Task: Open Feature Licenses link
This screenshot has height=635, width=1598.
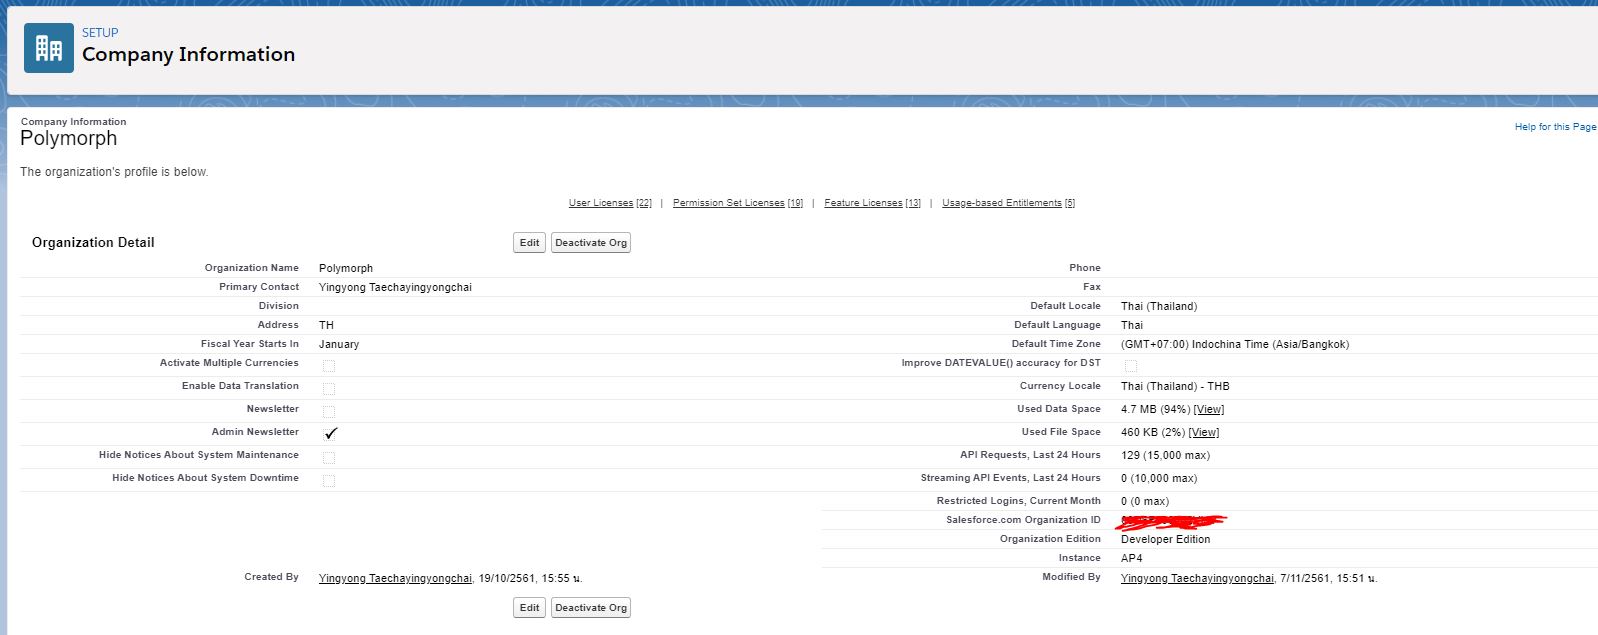Action: point(872,203)
